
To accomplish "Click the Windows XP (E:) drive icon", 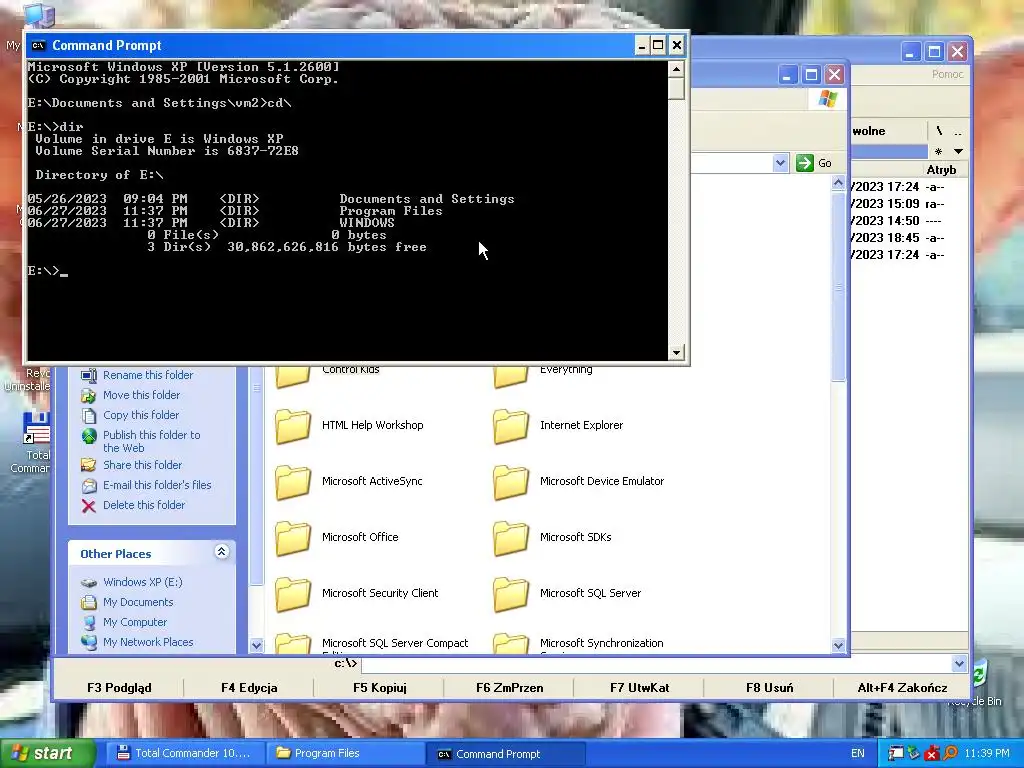I will coord(89,582).
